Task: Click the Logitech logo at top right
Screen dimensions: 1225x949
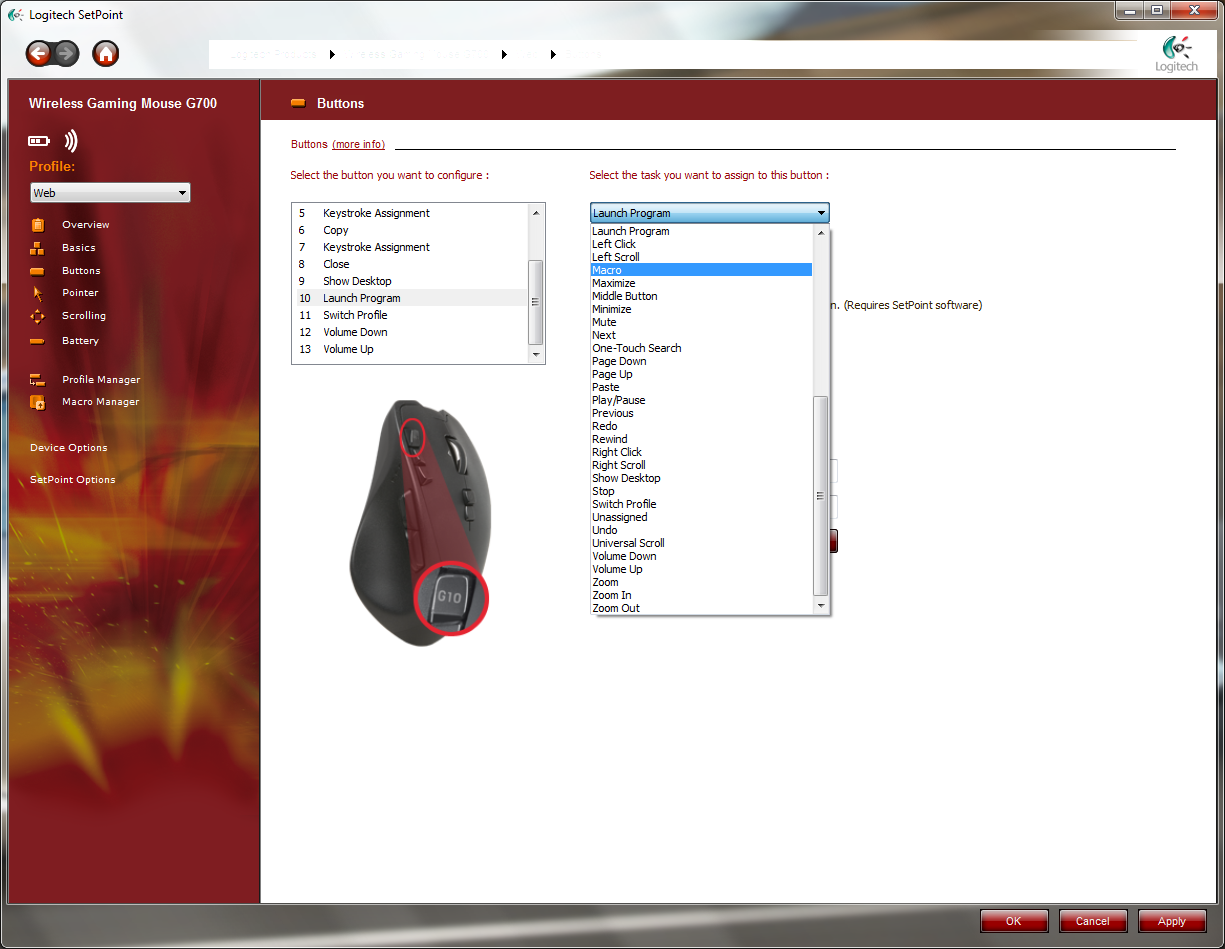Action: pos(1176,54)
